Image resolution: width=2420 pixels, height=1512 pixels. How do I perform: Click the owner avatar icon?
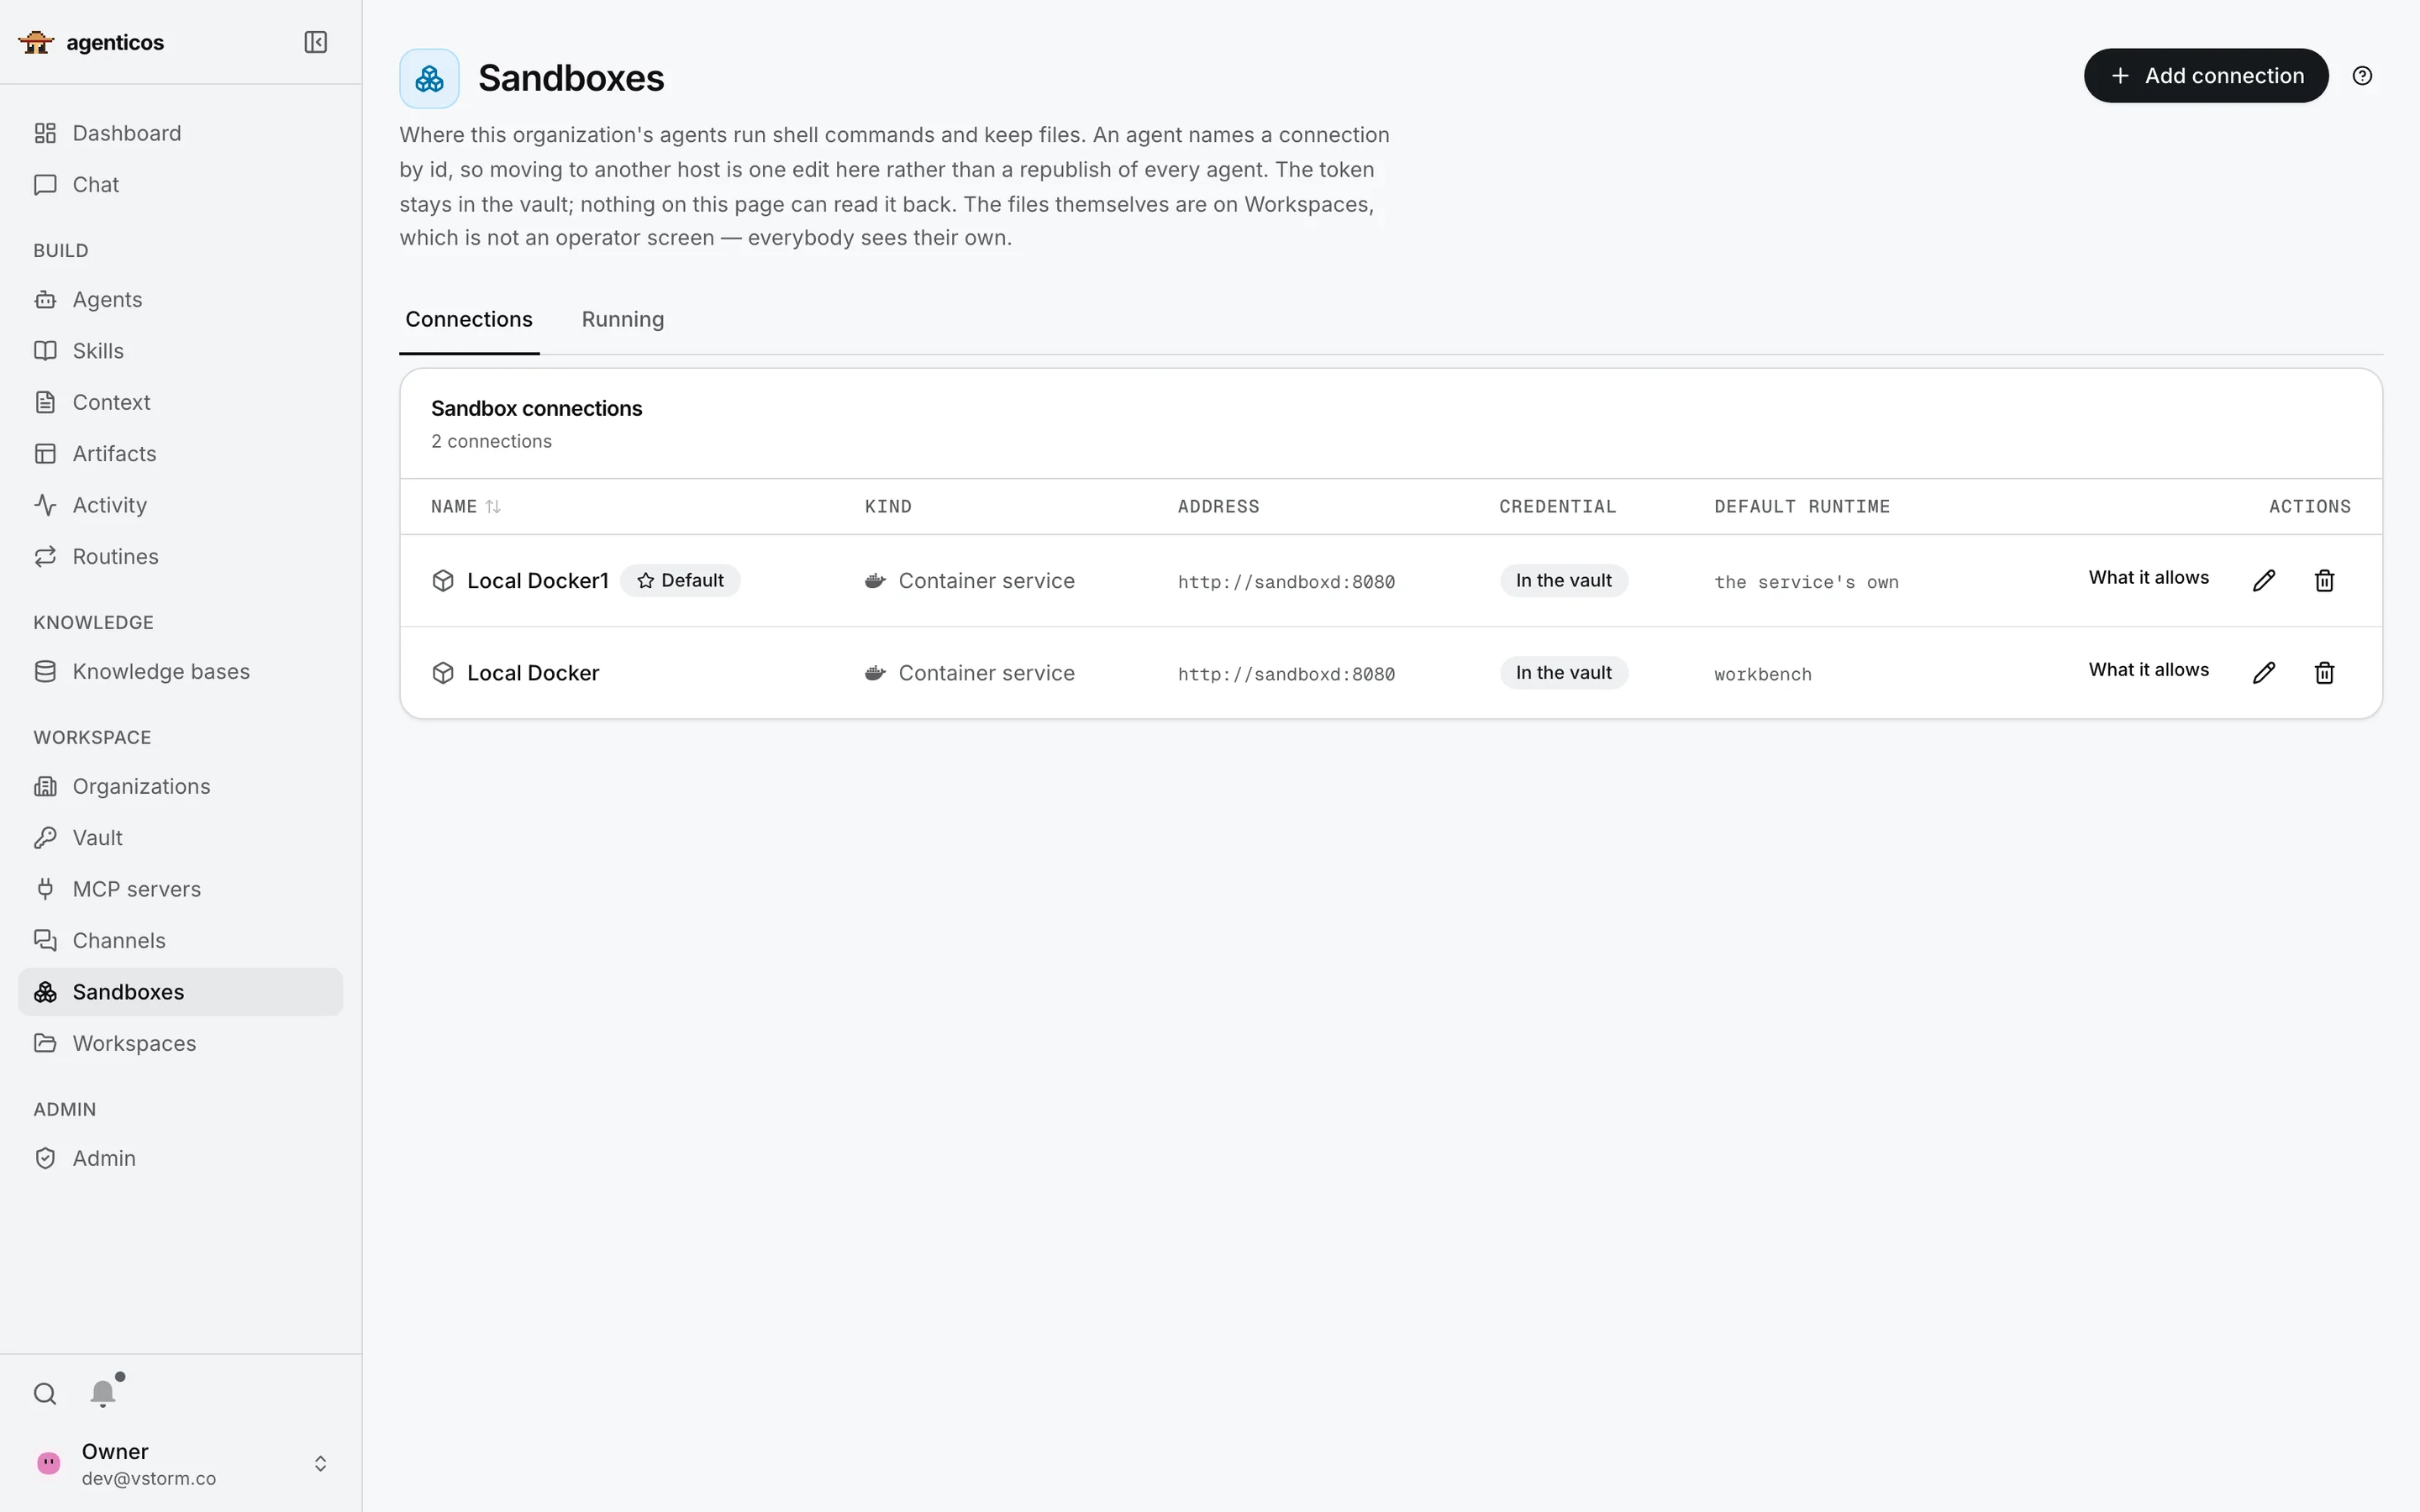pos(48,1463)
